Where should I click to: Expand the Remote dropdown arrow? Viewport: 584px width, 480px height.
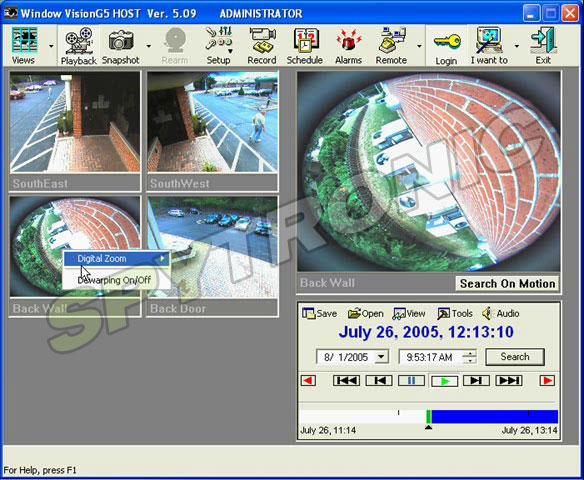tap(419, 46)
